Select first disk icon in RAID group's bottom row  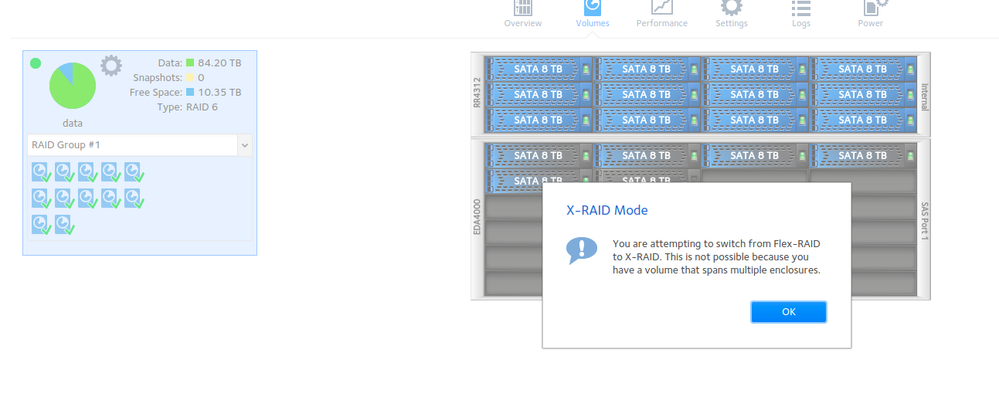click(41, 225)
